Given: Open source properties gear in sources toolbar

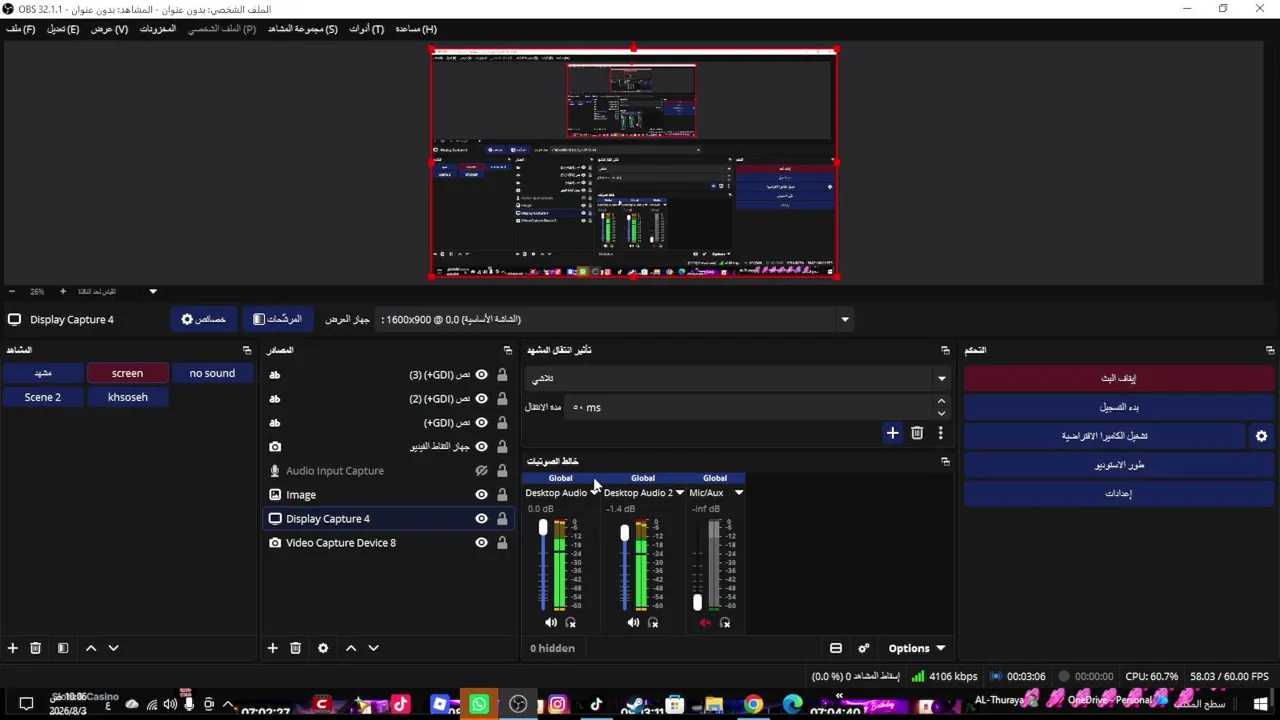Looking at the screenshot, I should (323, 648).
